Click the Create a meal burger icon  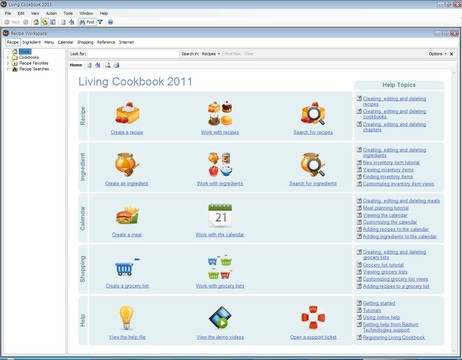coord(128,215)
